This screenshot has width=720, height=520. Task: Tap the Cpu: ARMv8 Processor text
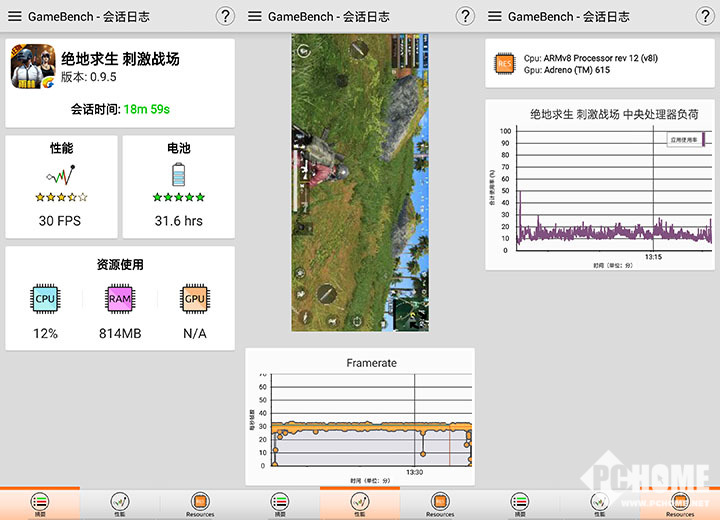click(x=591, y=58)
